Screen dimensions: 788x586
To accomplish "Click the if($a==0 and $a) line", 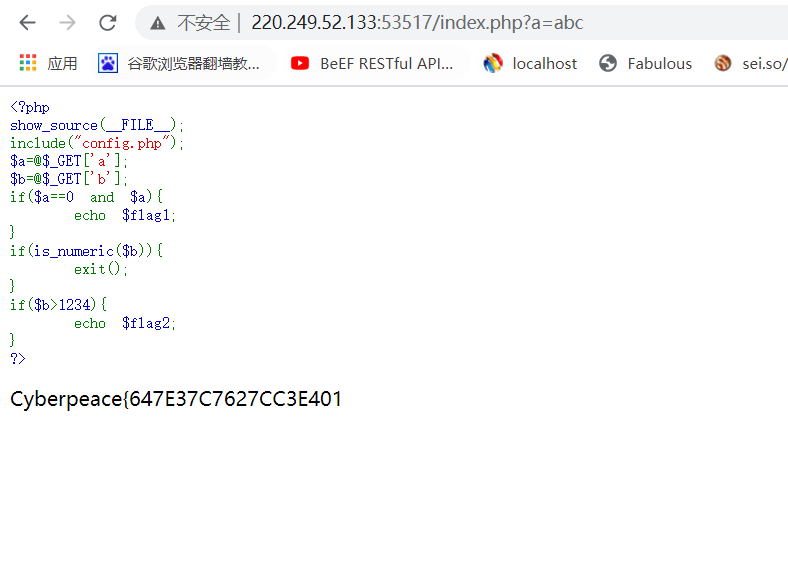I will (x=86, y=197).
